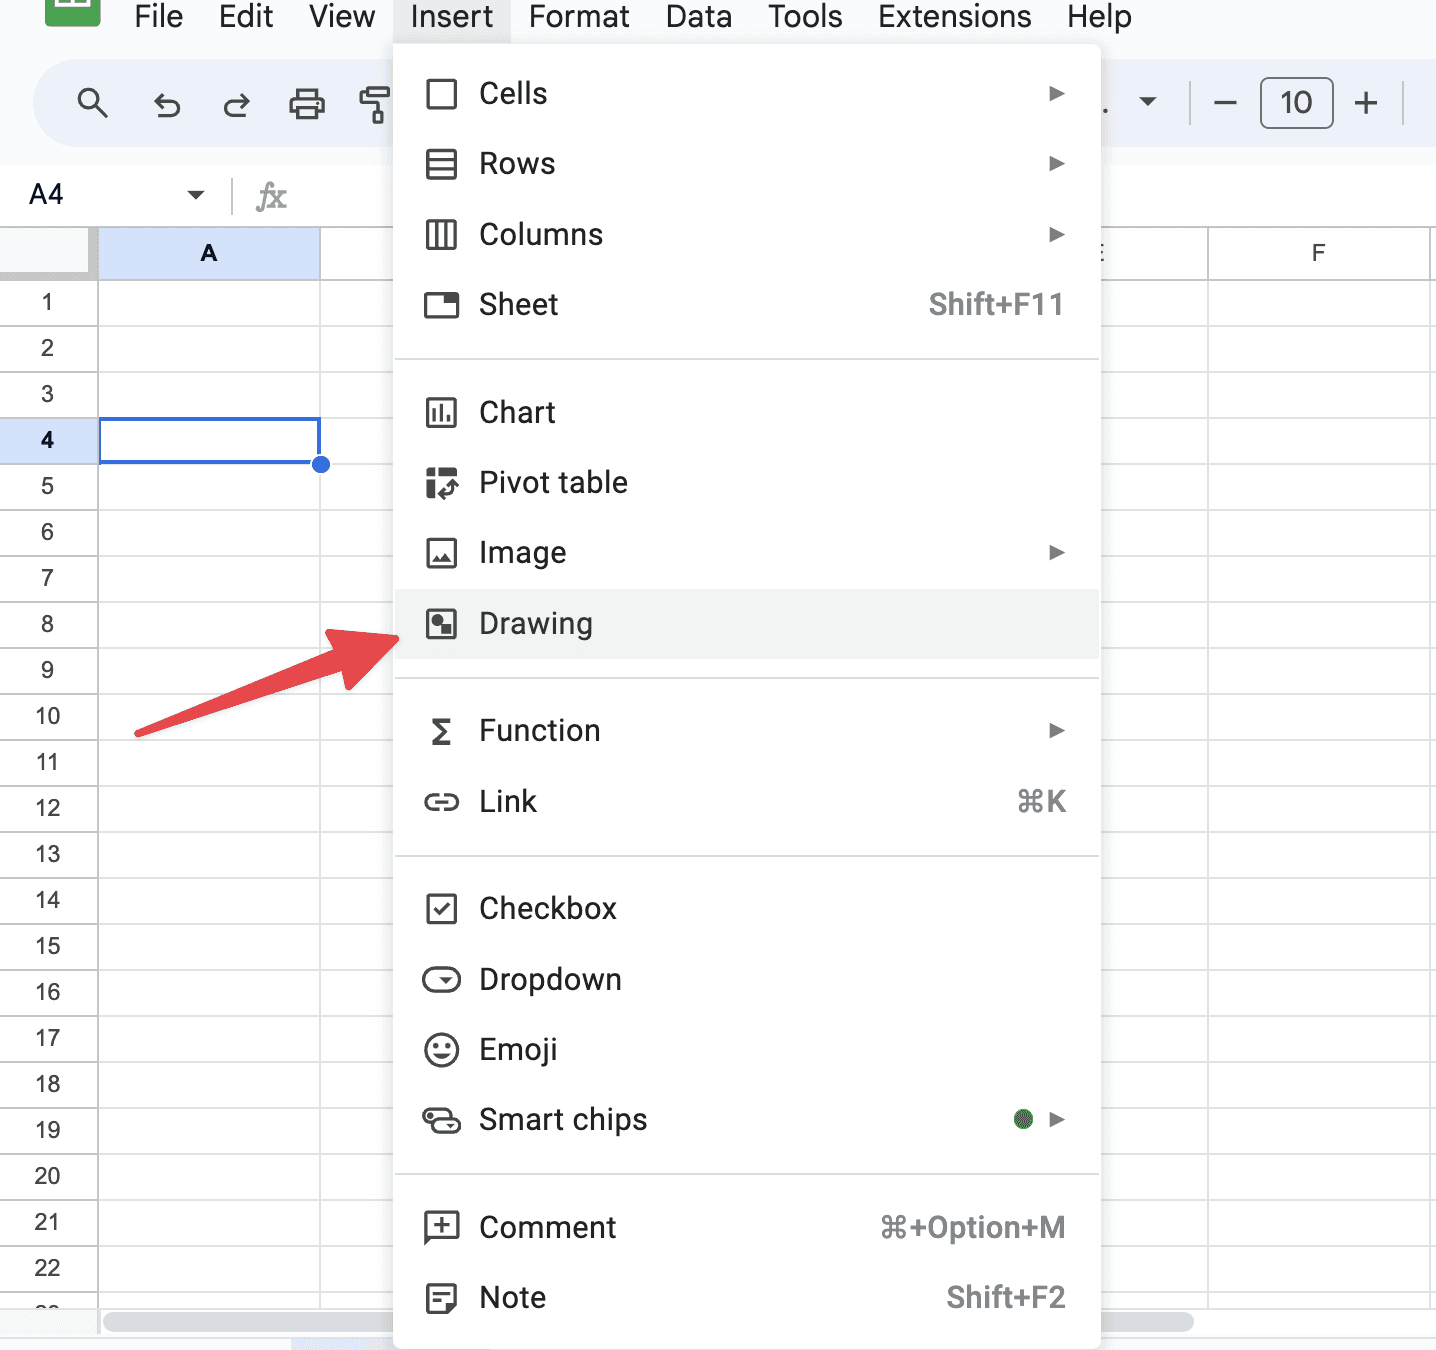The width and height of the screenshot is (1436, 1350).
Task: Redo the last action
Action: pyautogui.click(x=237, y=103)
